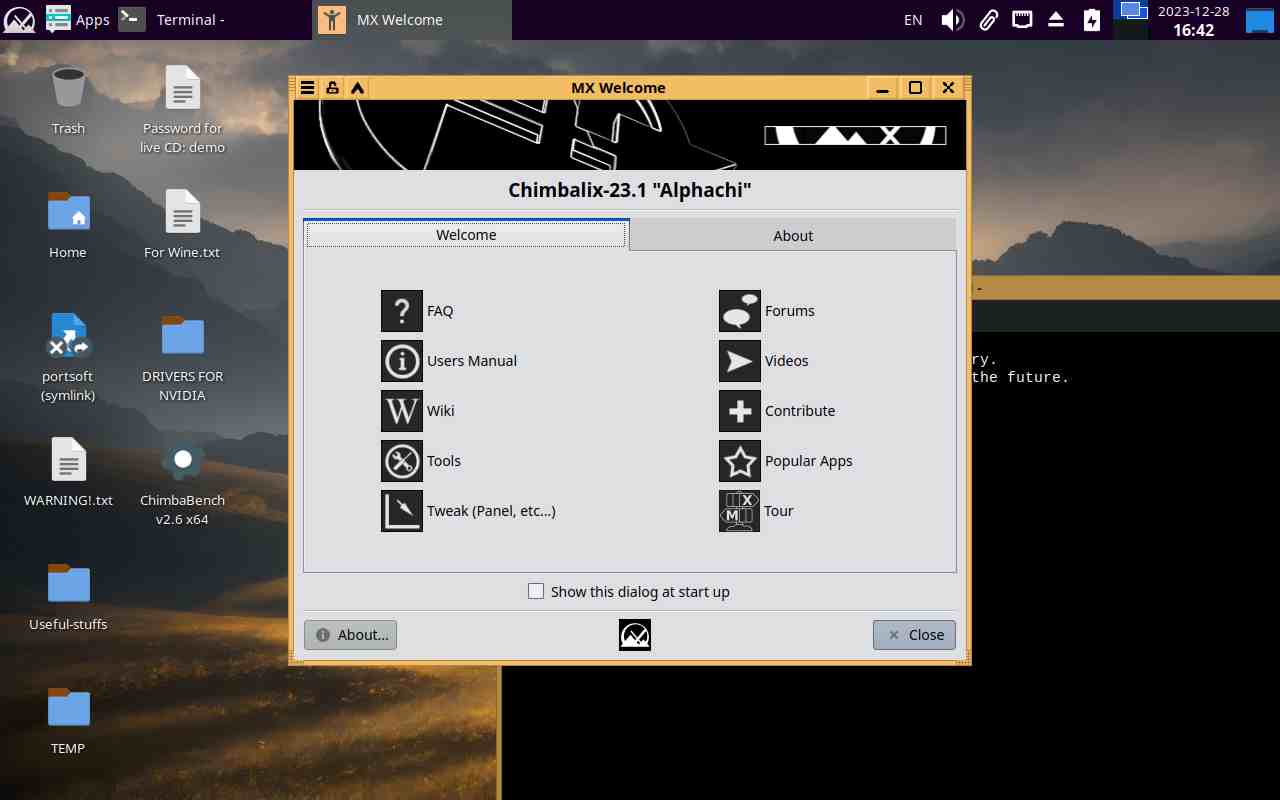Screen dimensions: 1280x800
Task: Open the Home folder on desktop
Action: pos(68,212)
